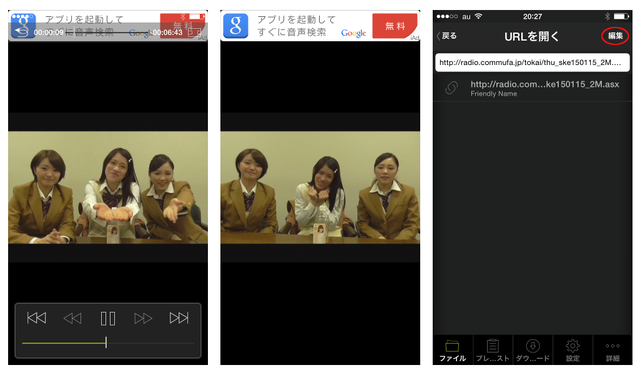Click the green slider in playback panel
Viewport: 640px width, 375px height.
[x=108, y=343]
